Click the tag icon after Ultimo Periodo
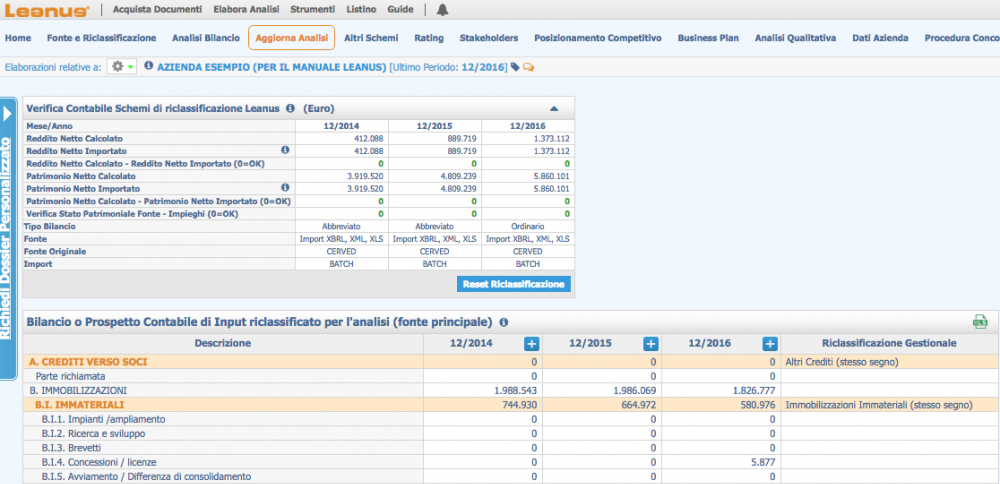 click(515, 66)
